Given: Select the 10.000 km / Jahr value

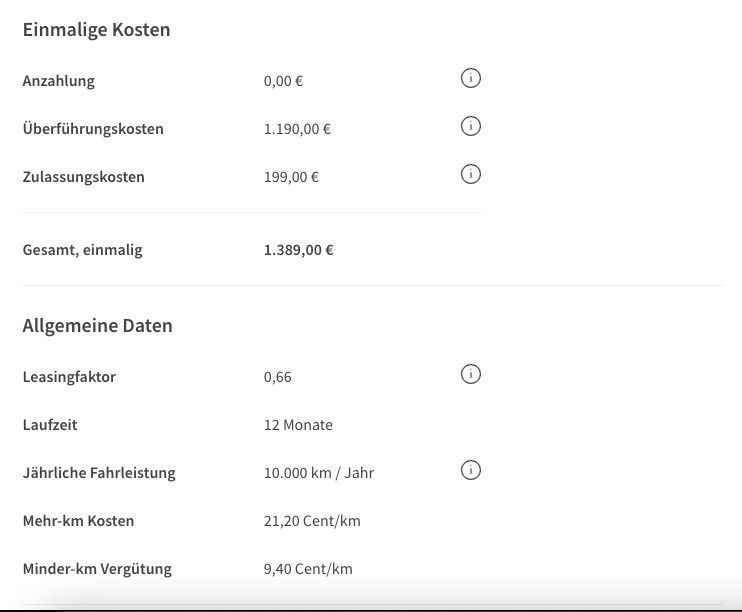Looking at the screenshot, I should pos(318,473).
